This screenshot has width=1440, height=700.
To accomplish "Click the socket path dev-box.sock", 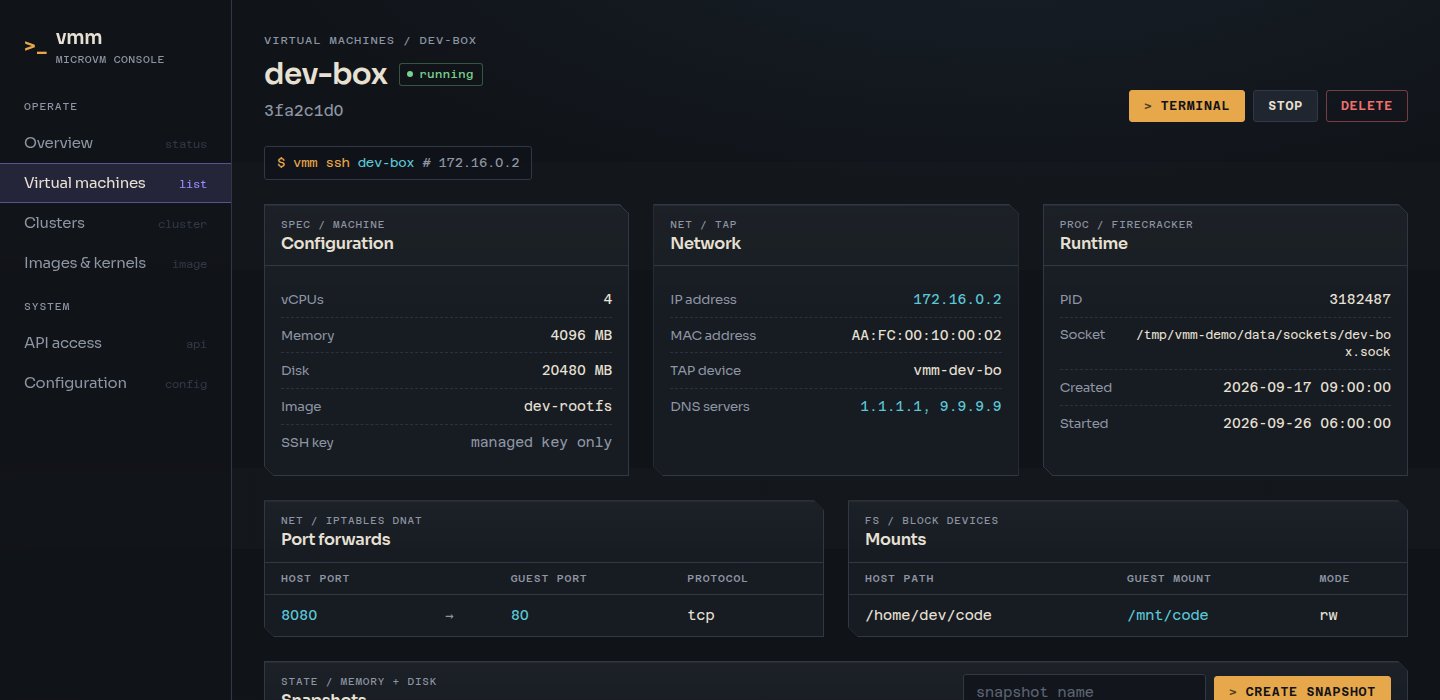I will (1264, 343).
